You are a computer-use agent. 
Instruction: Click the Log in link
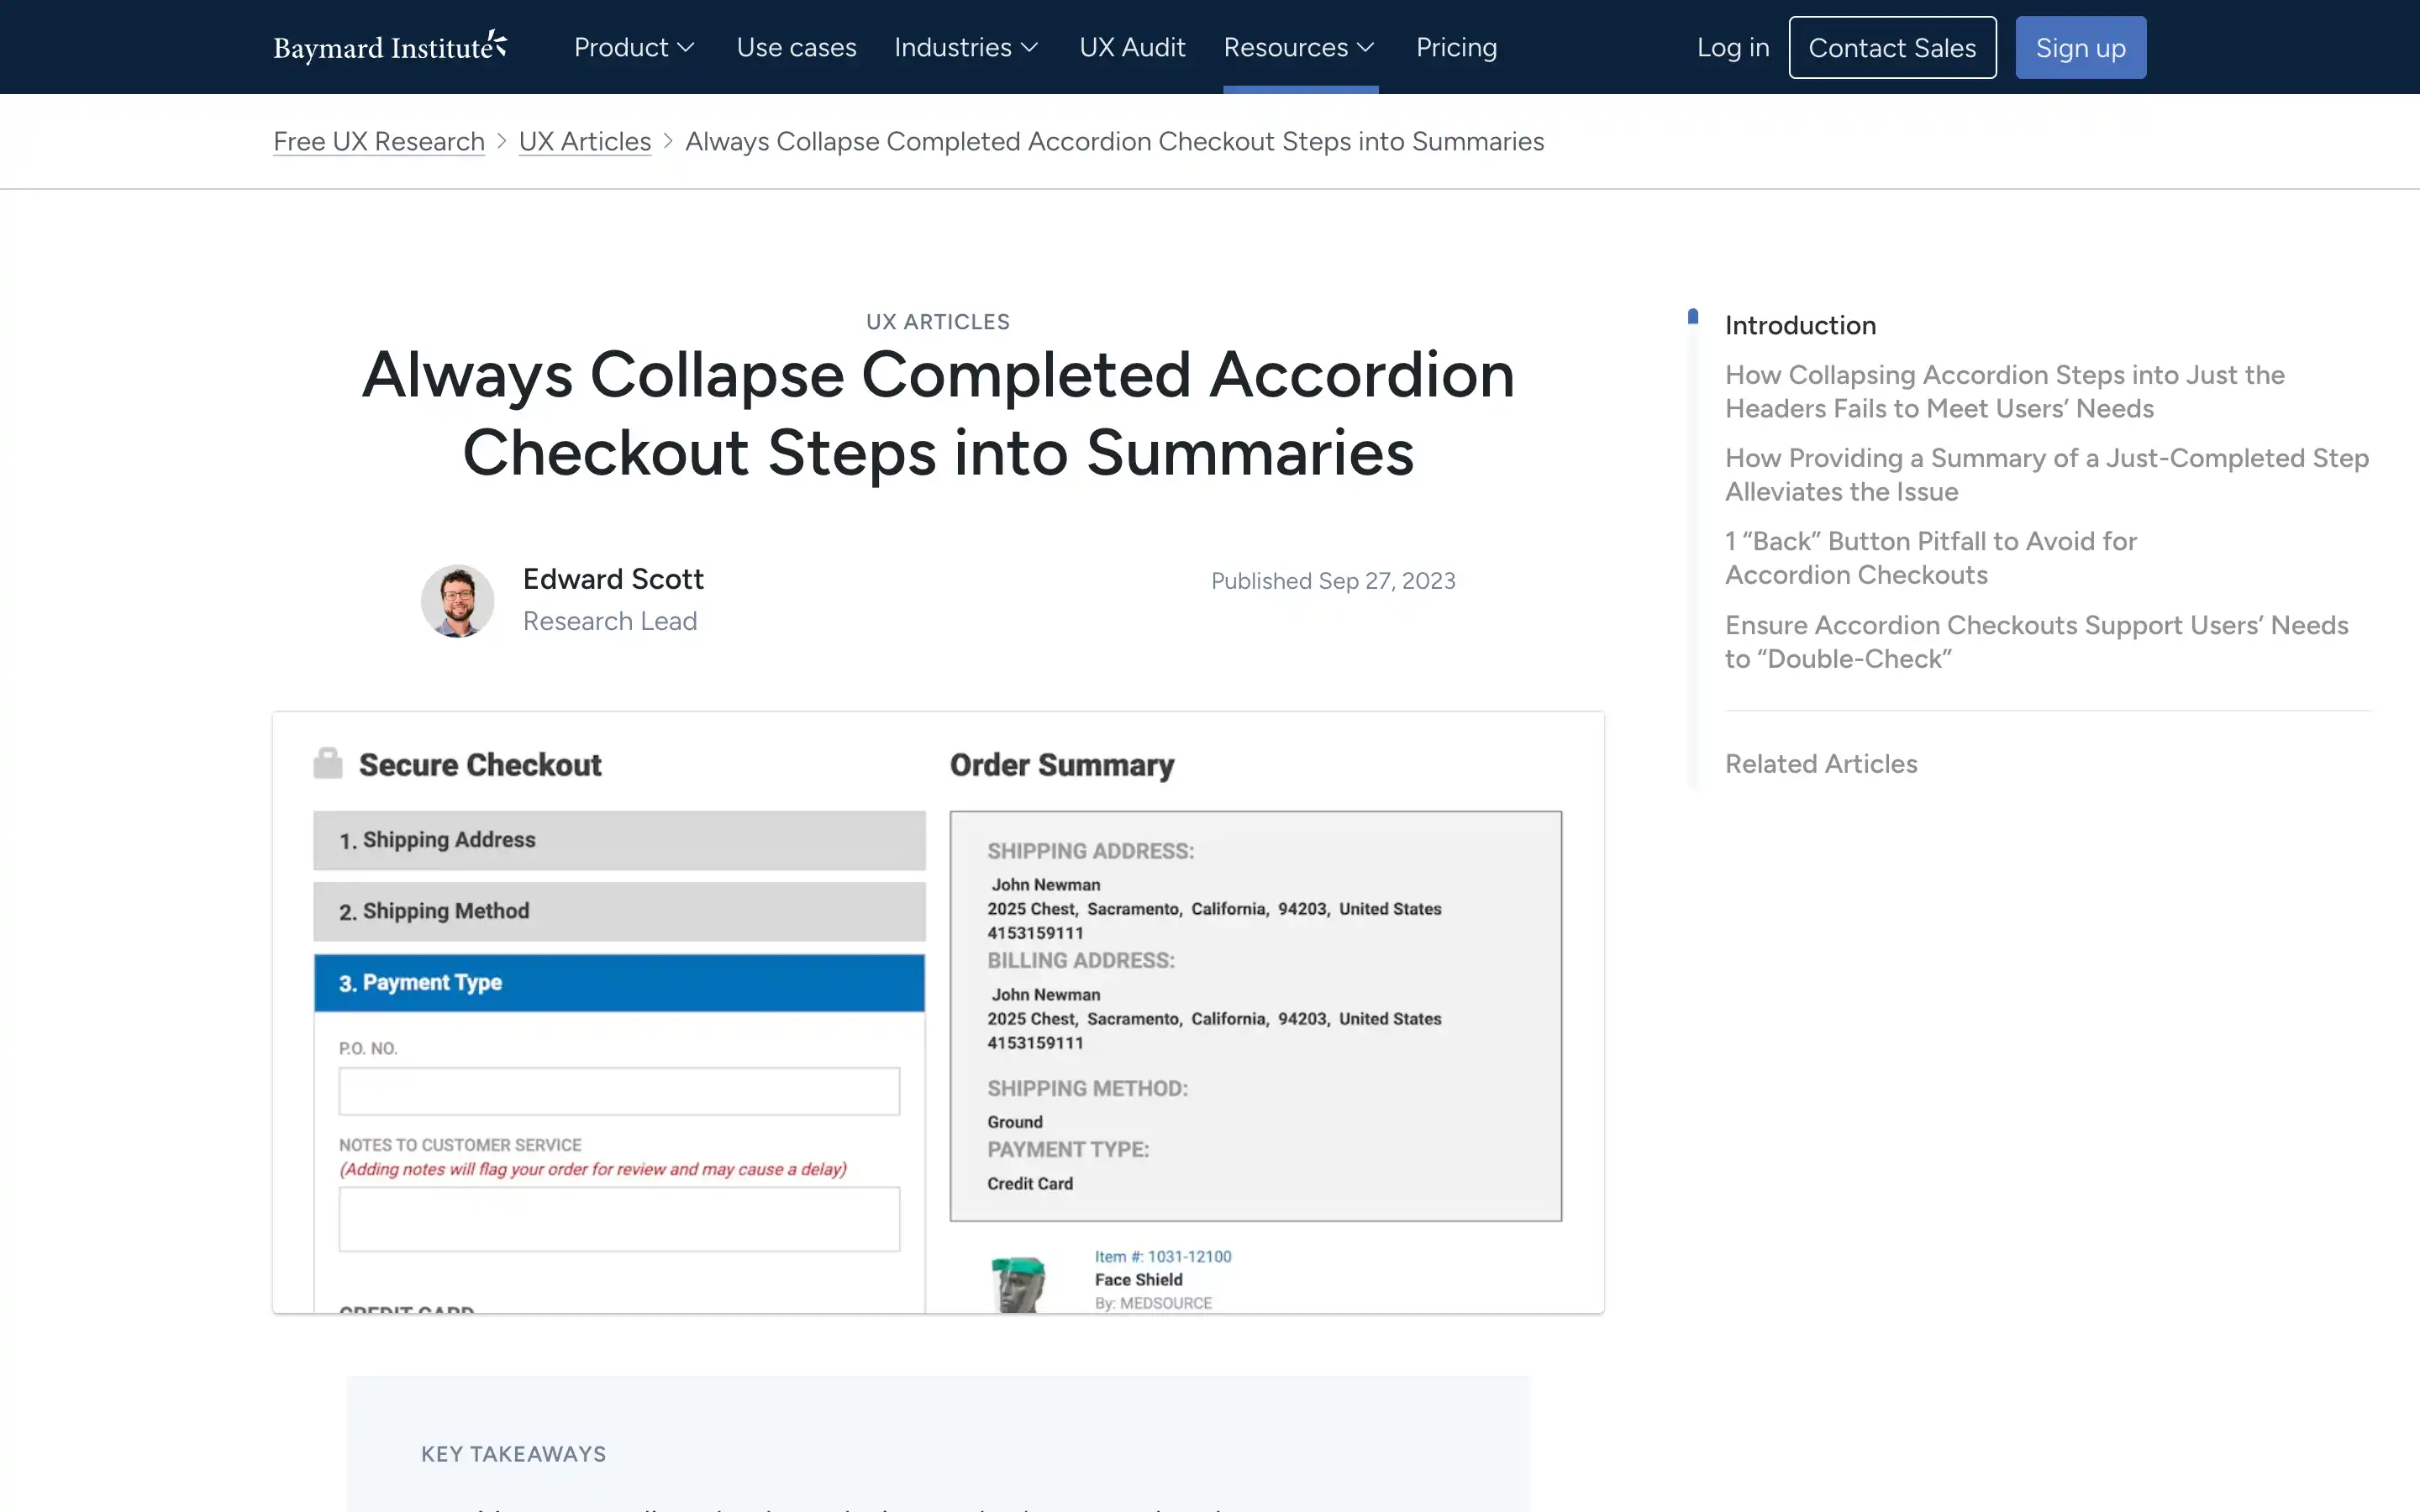click(1732, 47)
